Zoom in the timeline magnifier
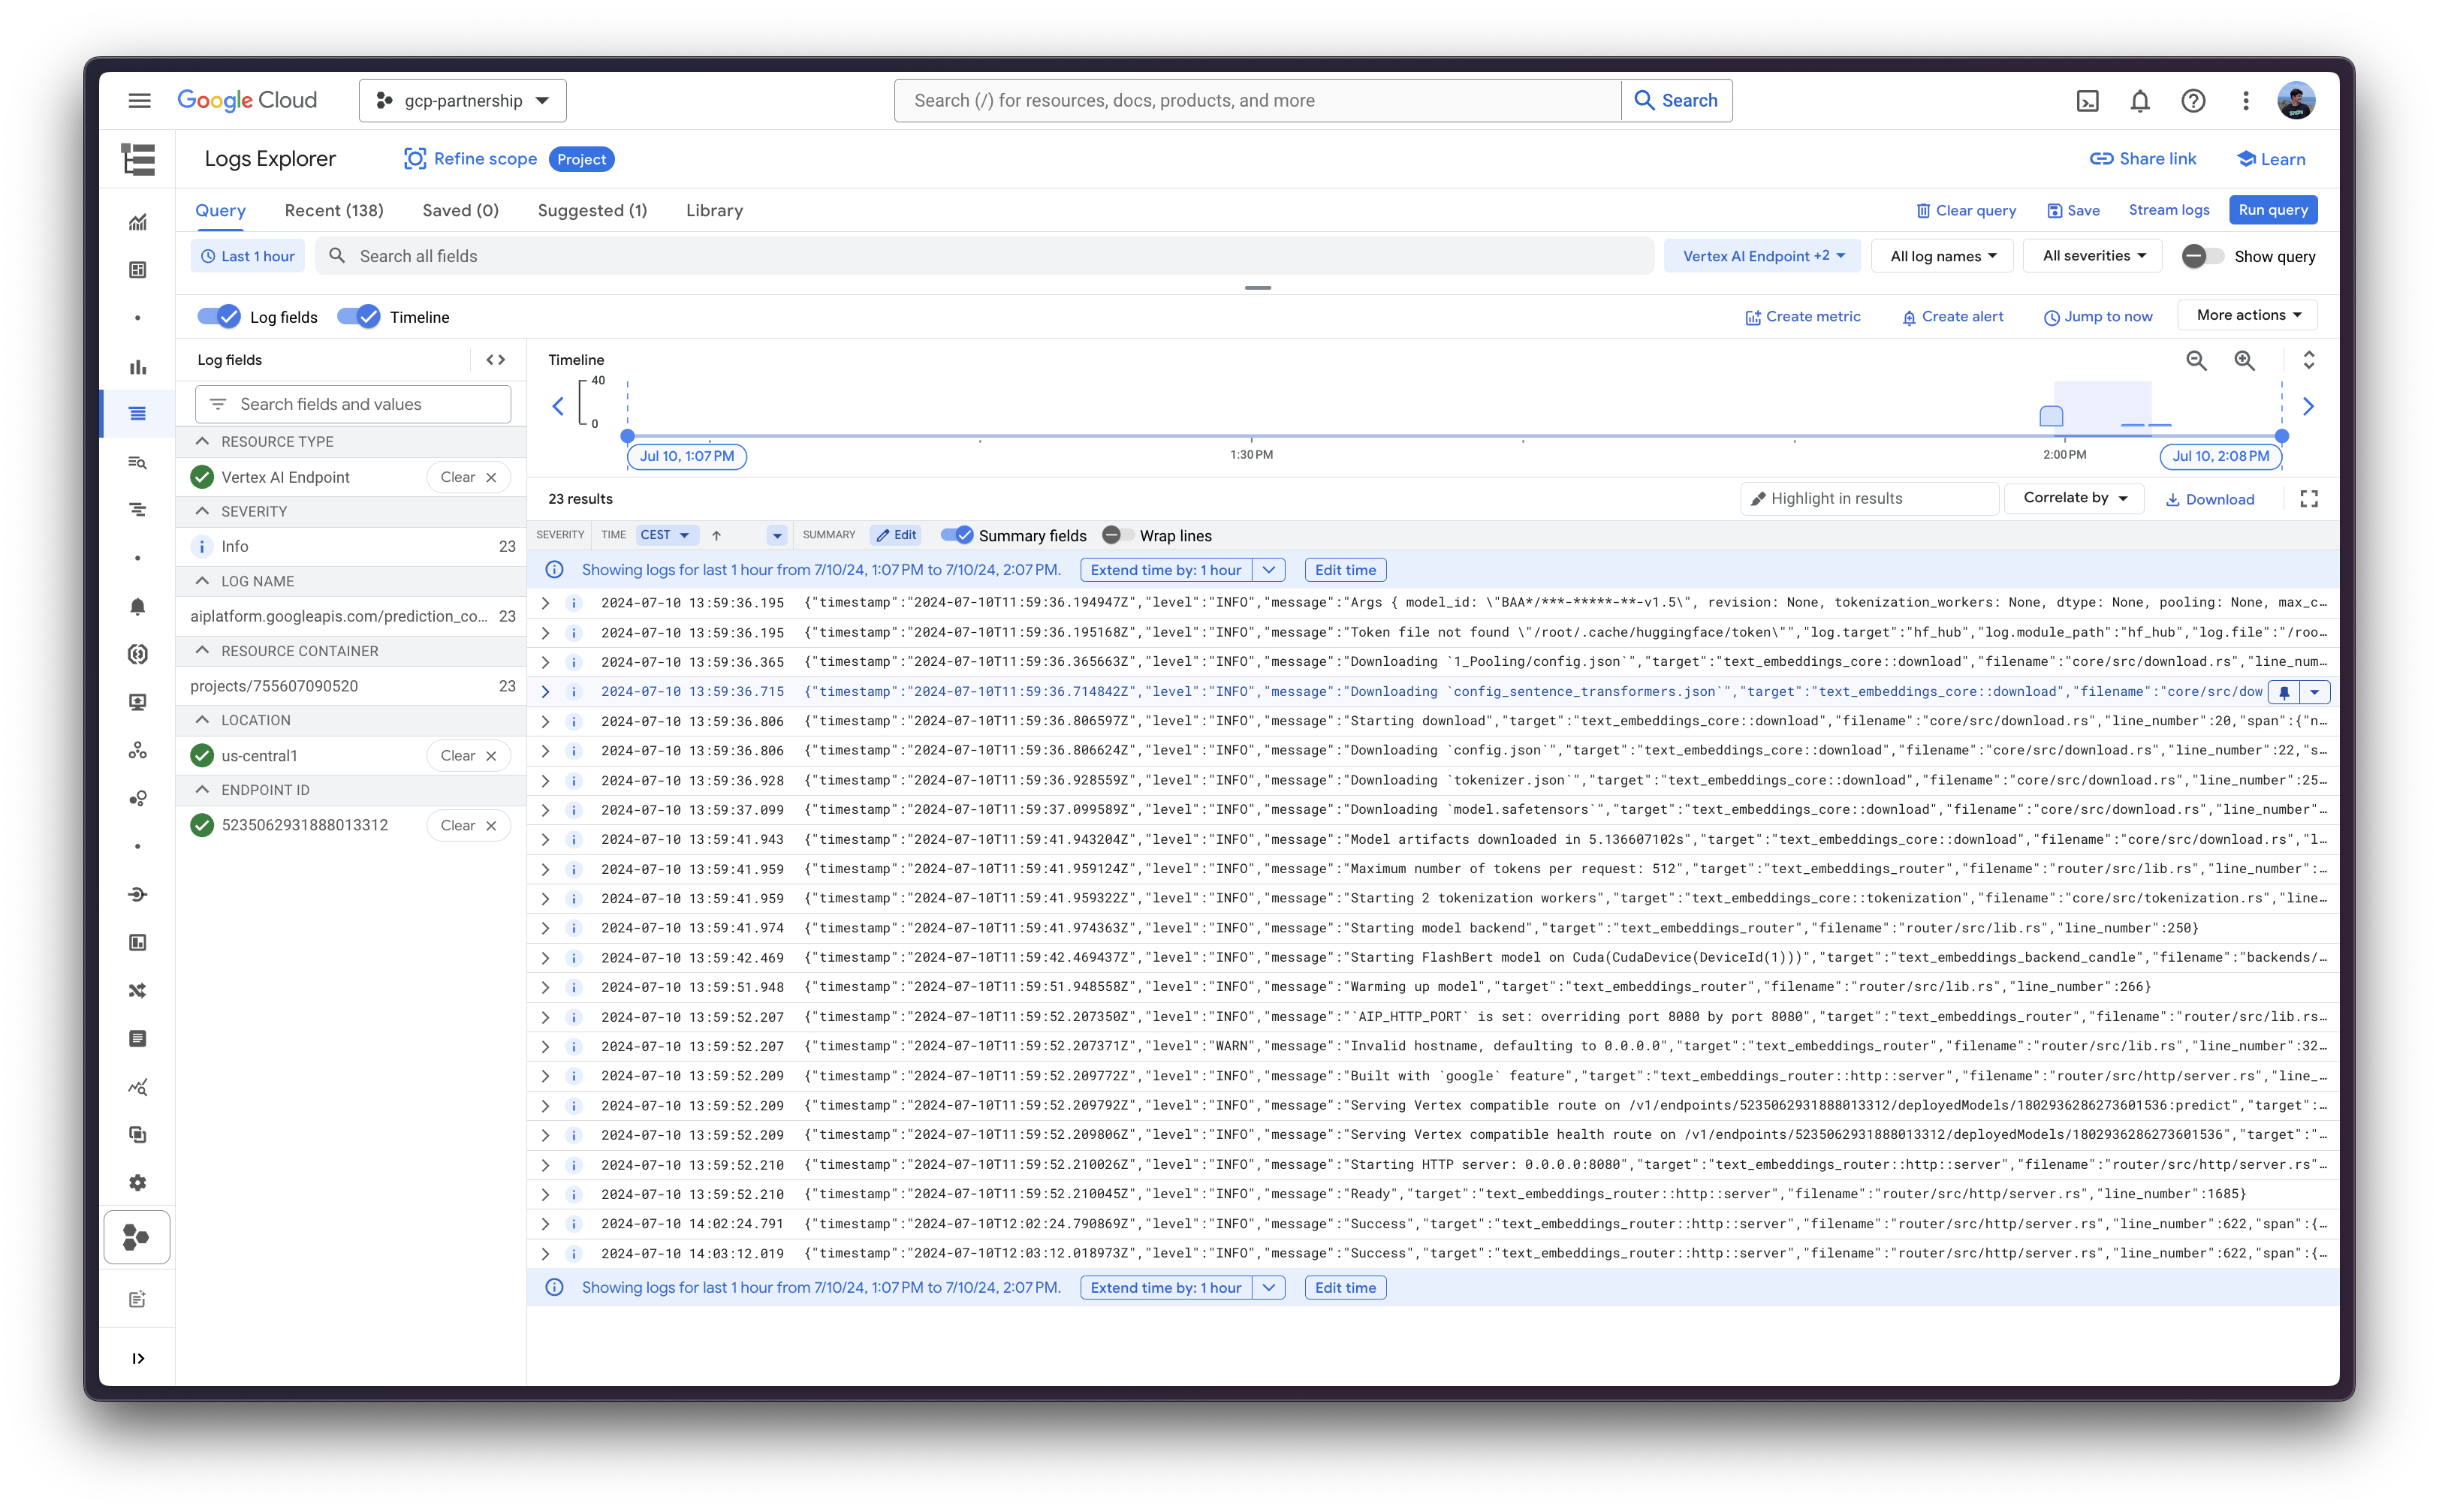Viewport: 2439px width, 1512px height. point(2245,360)
